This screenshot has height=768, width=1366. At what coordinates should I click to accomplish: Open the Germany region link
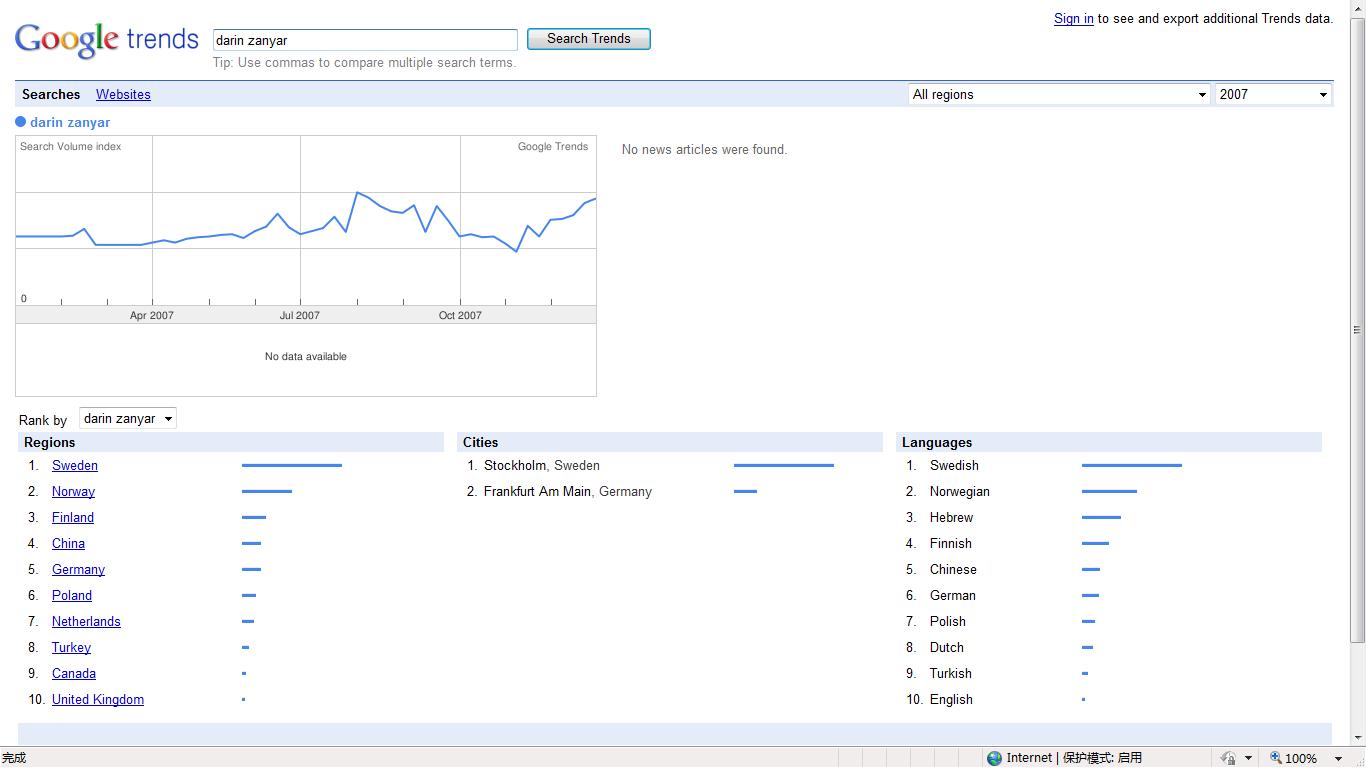(78, 570)
